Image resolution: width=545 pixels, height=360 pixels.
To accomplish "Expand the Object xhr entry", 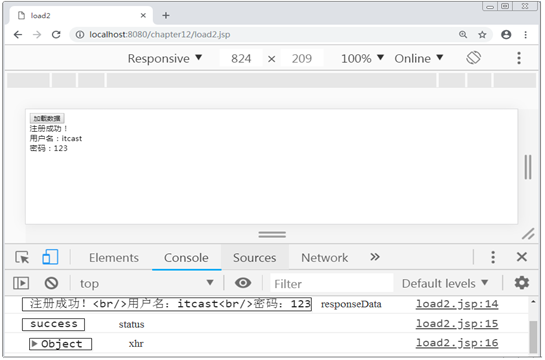I will tap(34, 344).
